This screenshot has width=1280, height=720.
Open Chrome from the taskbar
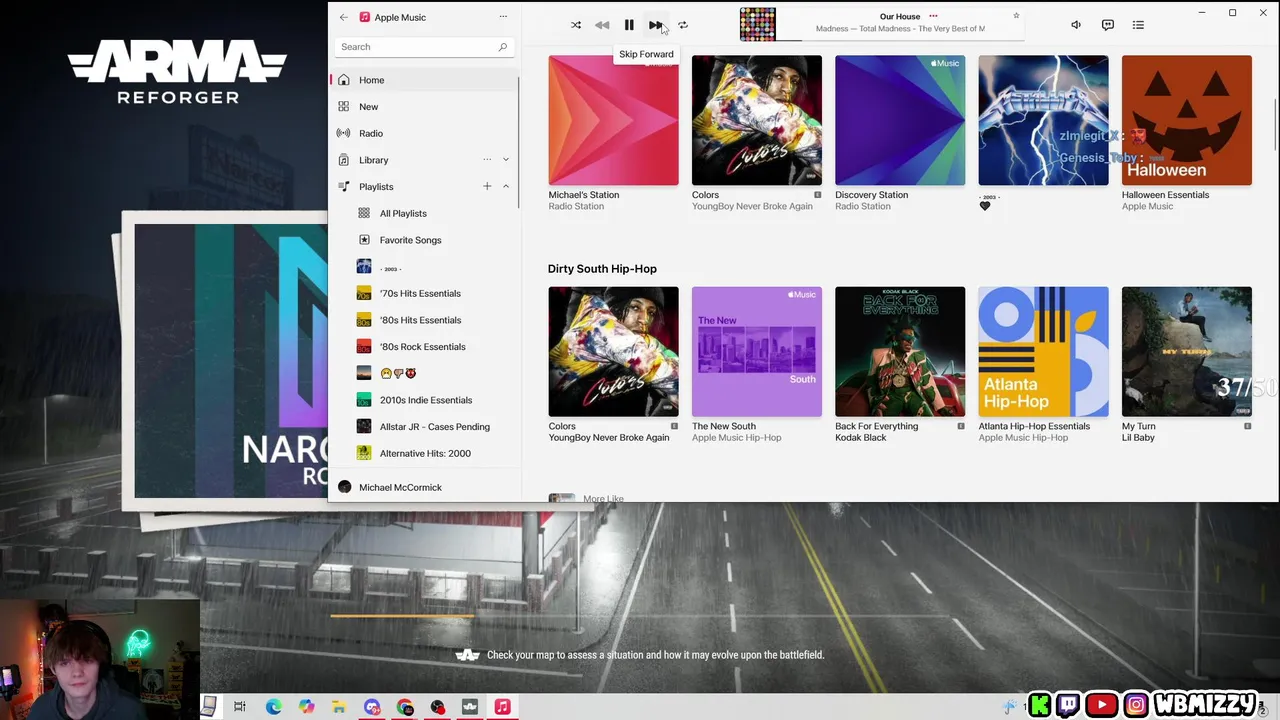point(405,707)
